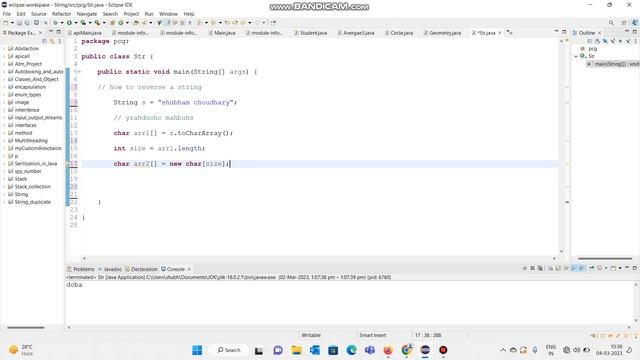Toggle Mark Occurrences in the main toolbar

click(x=167, y=23)
